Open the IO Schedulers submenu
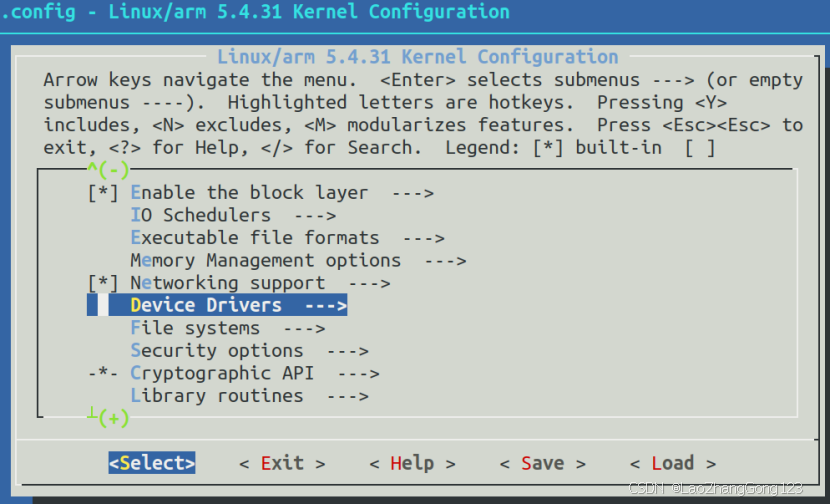Viewport: 830px width, 504px height. [x=233, y=215]
